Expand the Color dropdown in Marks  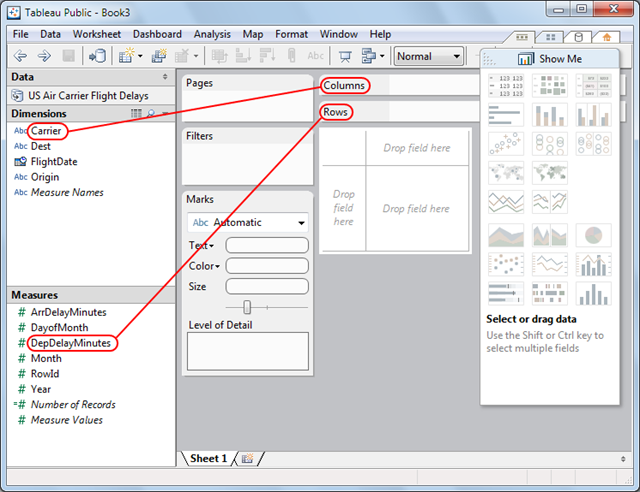coord(204,266)
